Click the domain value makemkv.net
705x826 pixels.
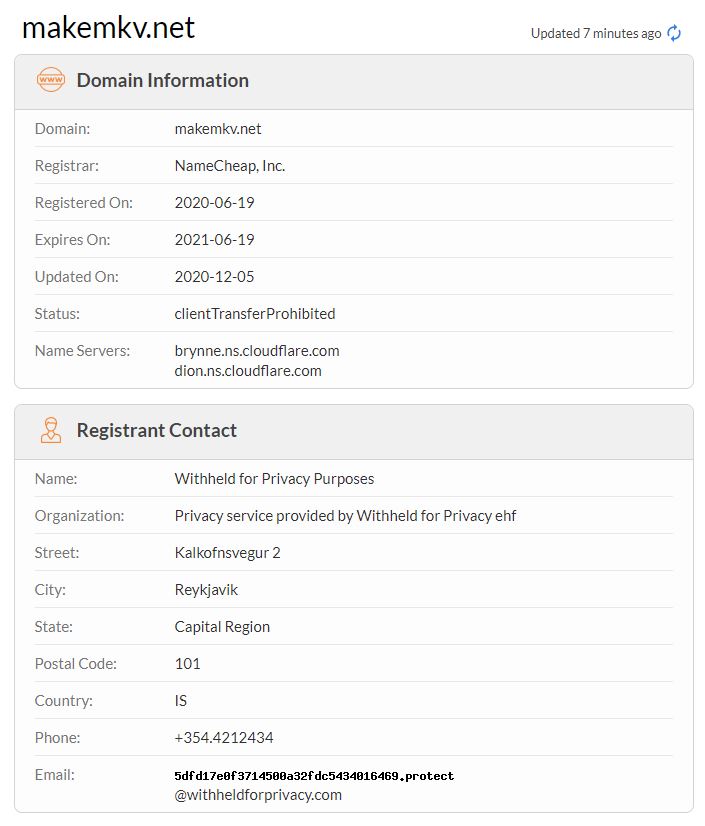(218, 128)
